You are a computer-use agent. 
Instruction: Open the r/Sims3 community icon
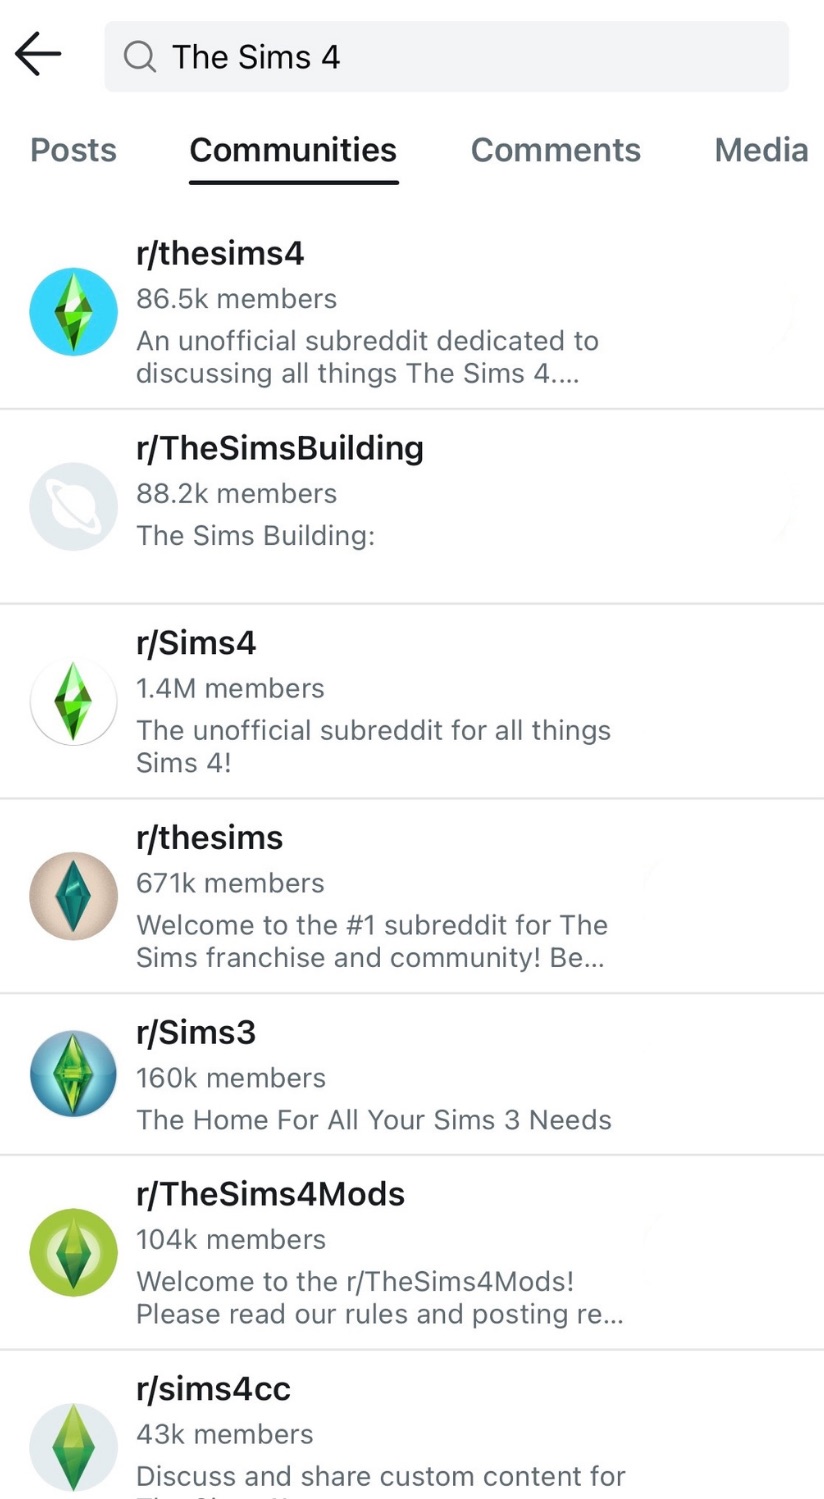coord(72,1072)
